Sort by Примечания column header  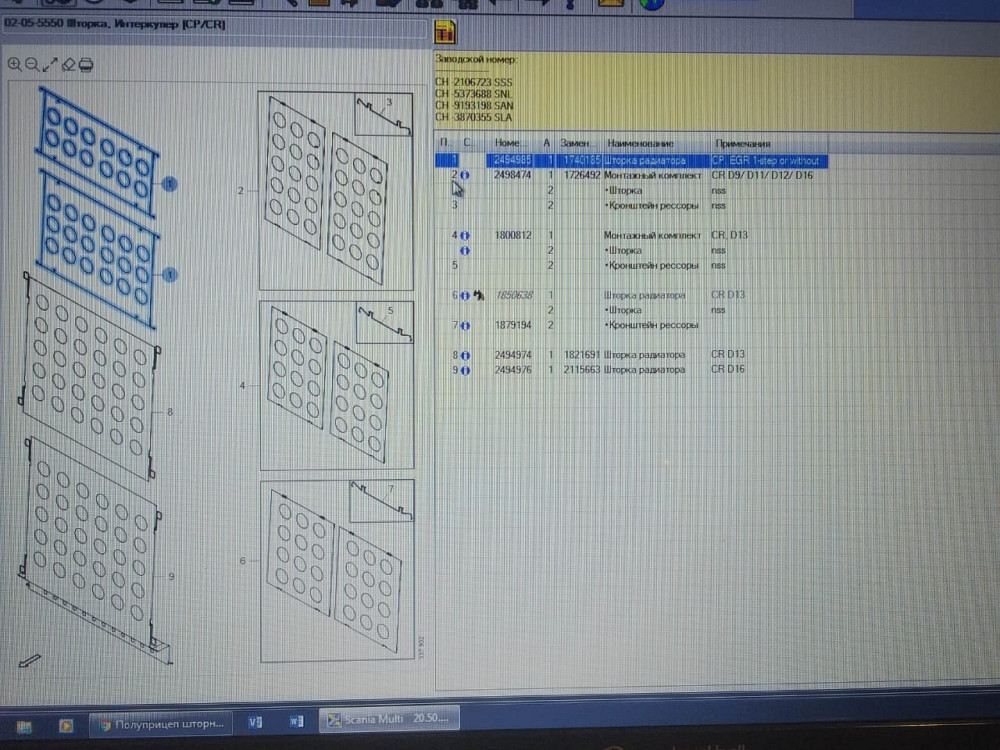[742, 144]
